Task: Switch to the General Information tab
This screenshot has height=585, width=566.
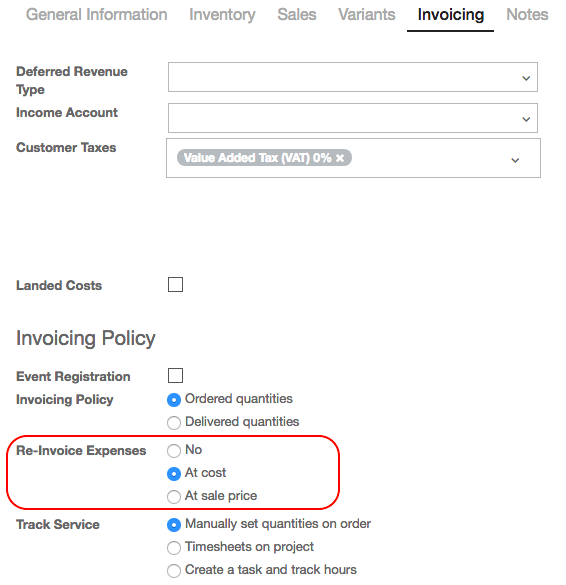Action: [96, 15]
